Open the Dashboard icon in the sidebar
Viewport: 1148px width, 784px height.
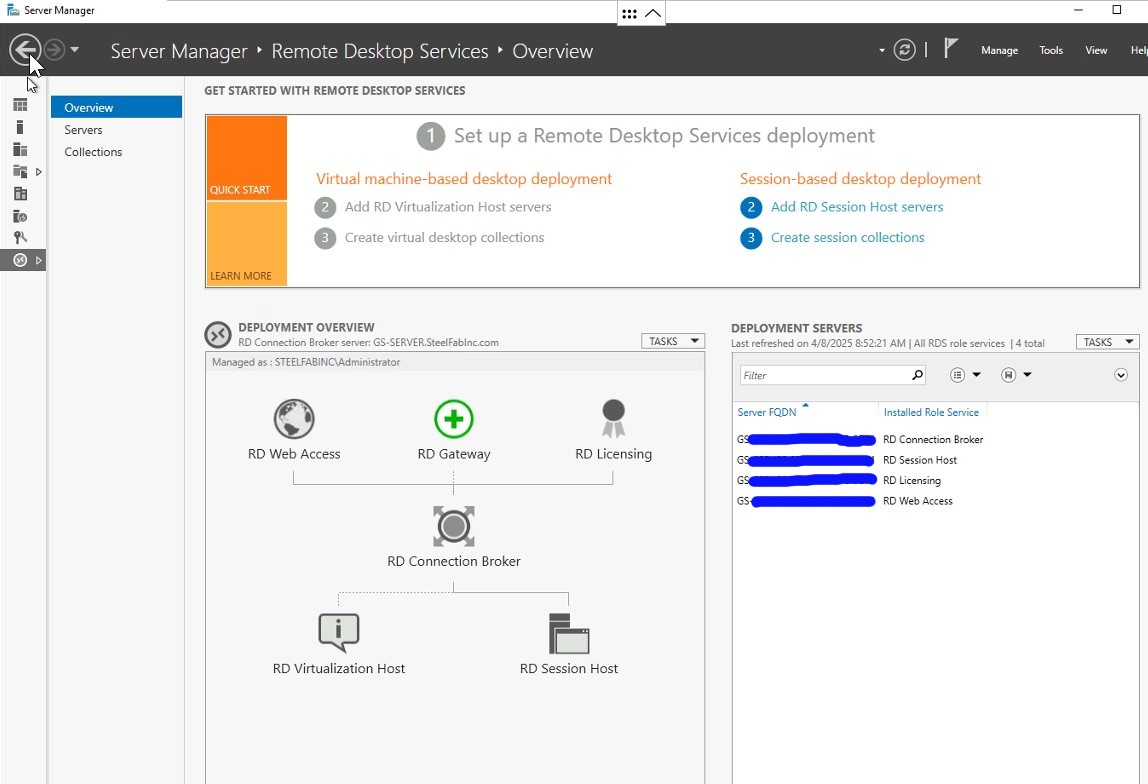[20, 105]
